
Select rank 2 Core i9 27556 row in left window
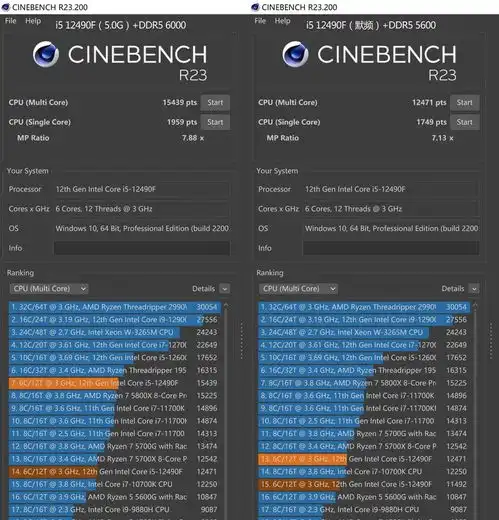tap(115, 320)
